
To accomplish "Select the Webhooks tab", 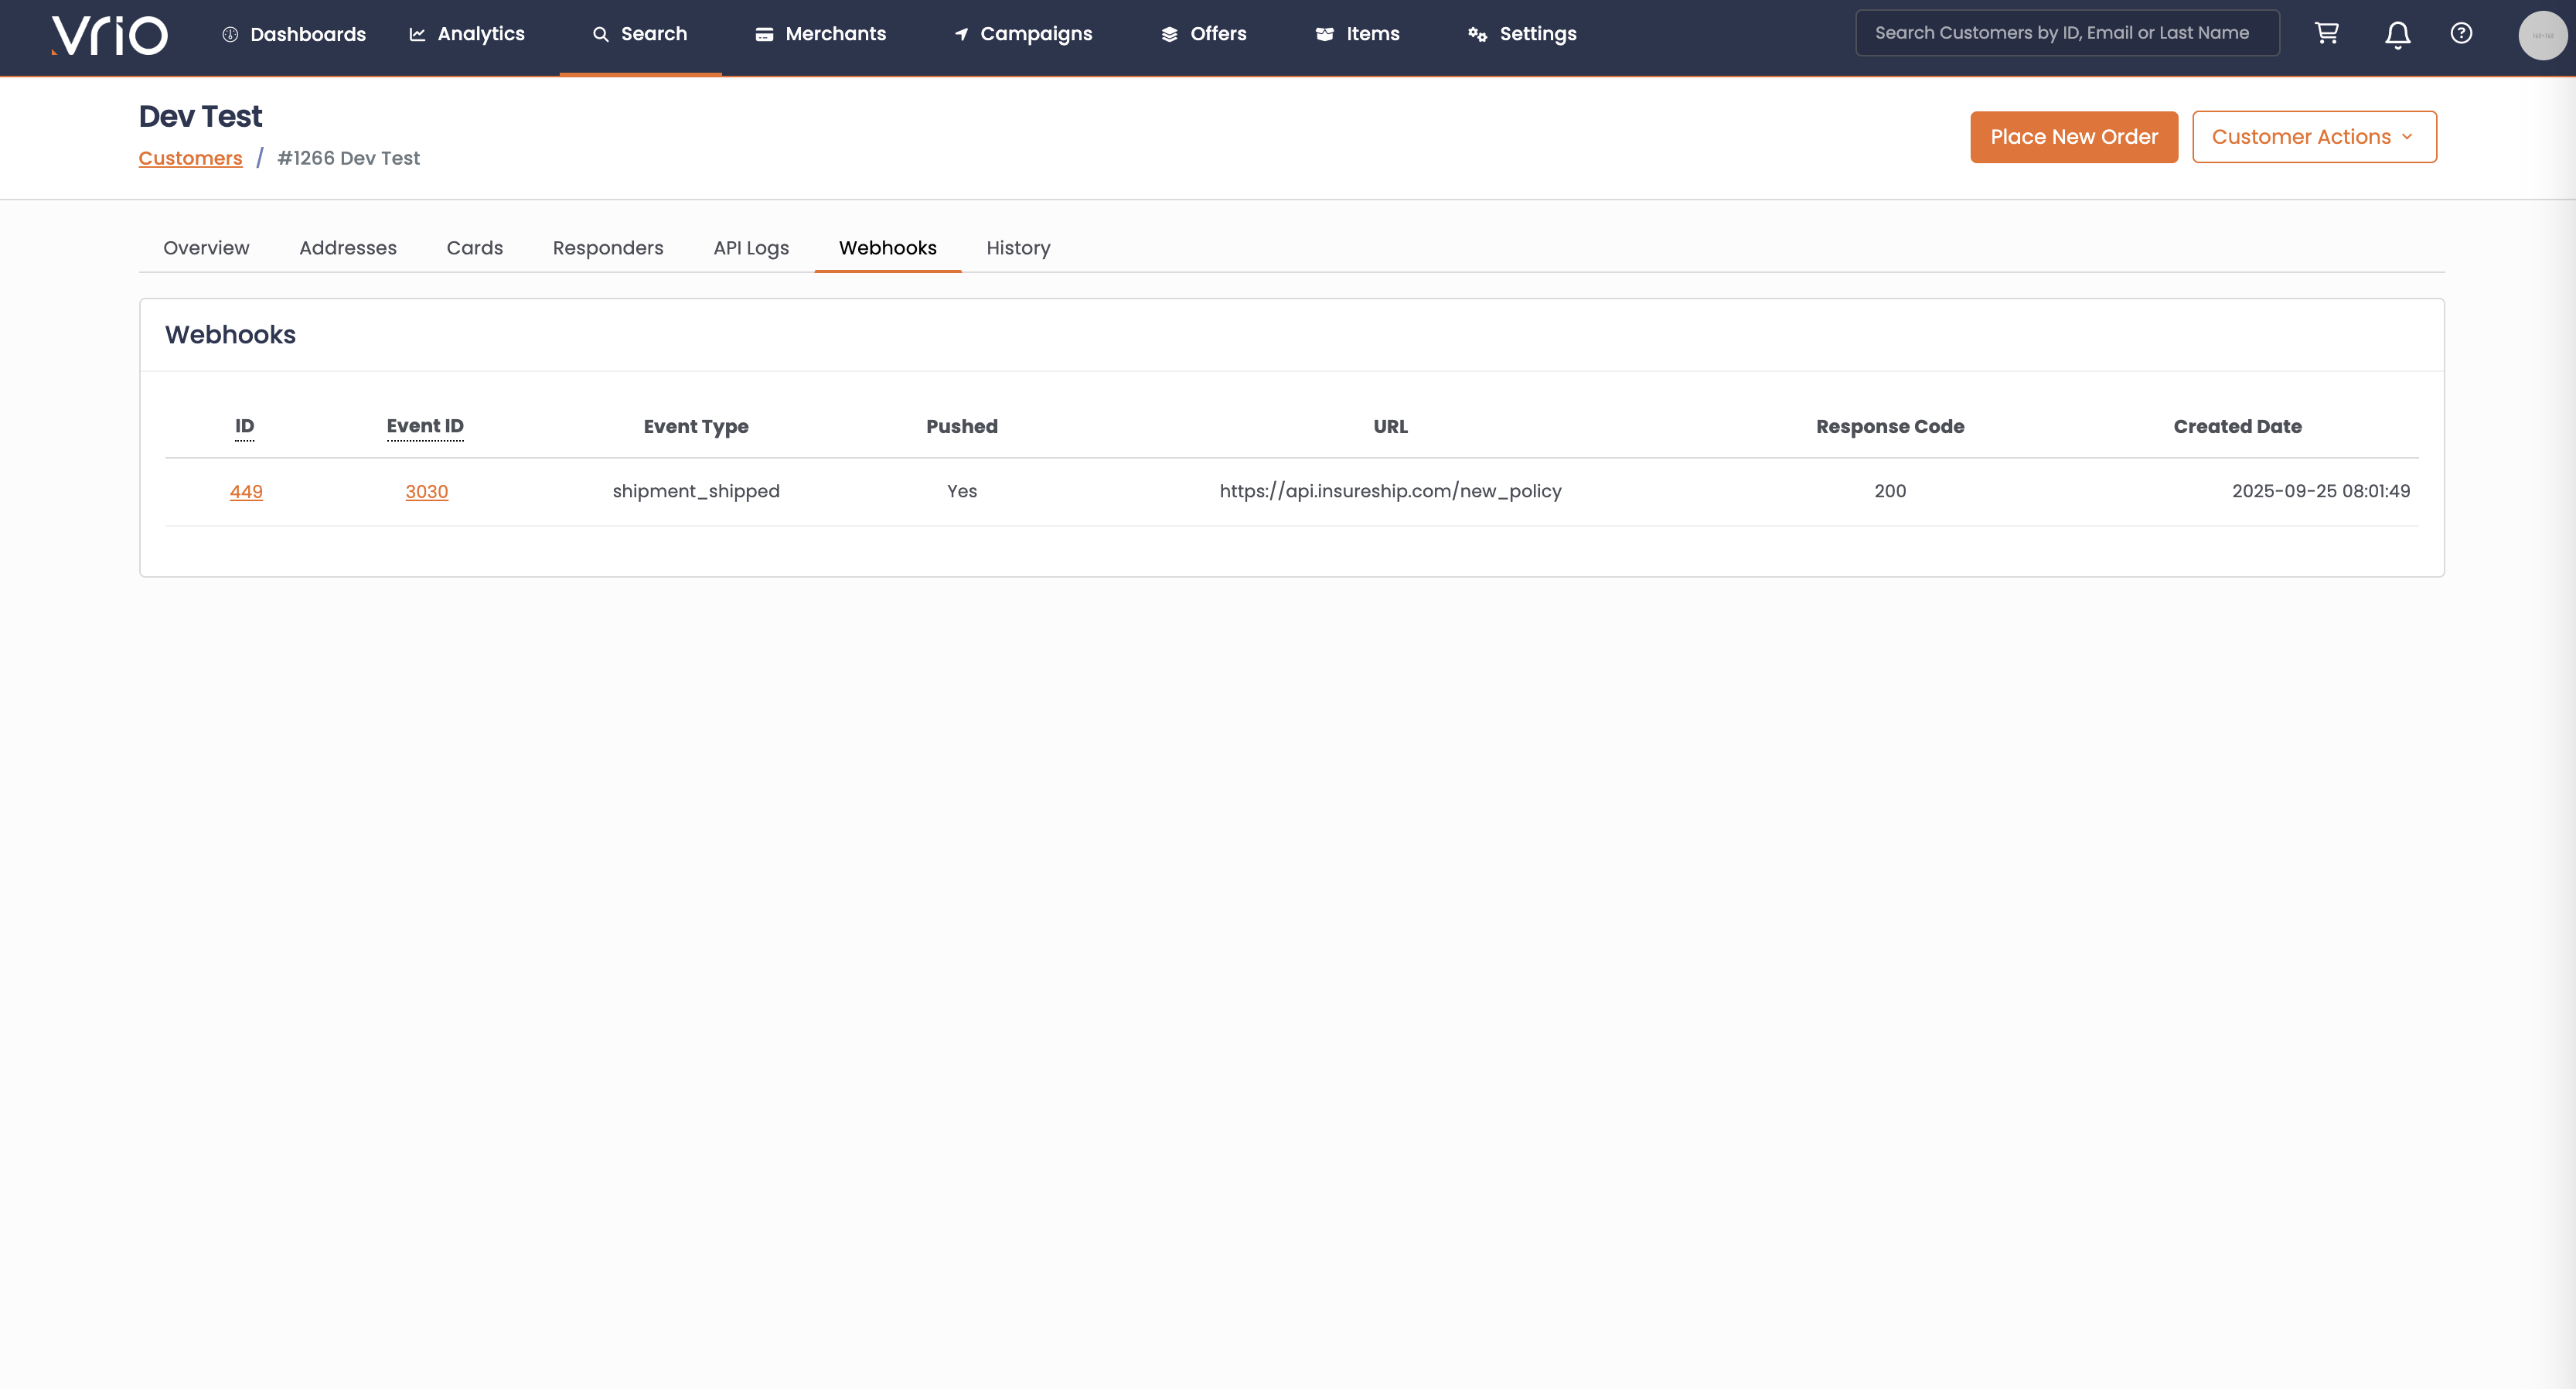I will (888, 248).
